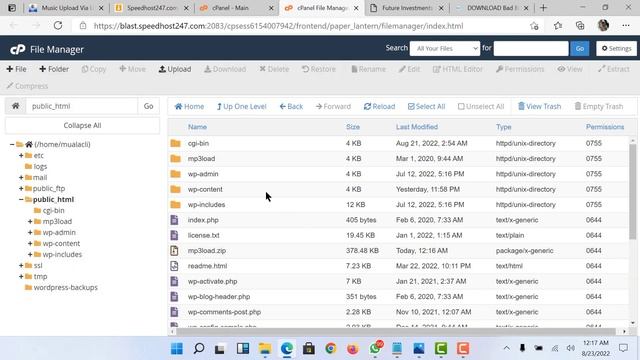Click the home icon beside the path field
Image resolution: width=640 pixels, height=360 pixels.
[16, 106]
